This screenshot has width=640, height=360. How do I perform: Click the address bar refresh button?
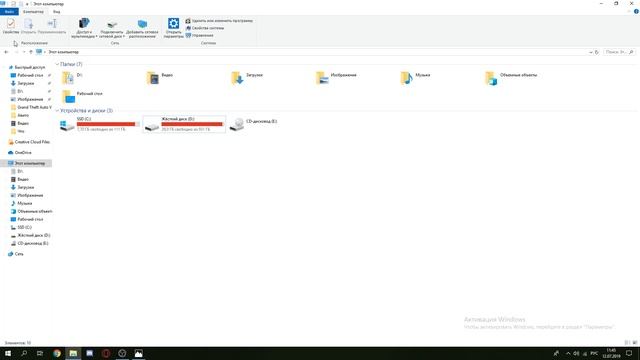point(597,52)
